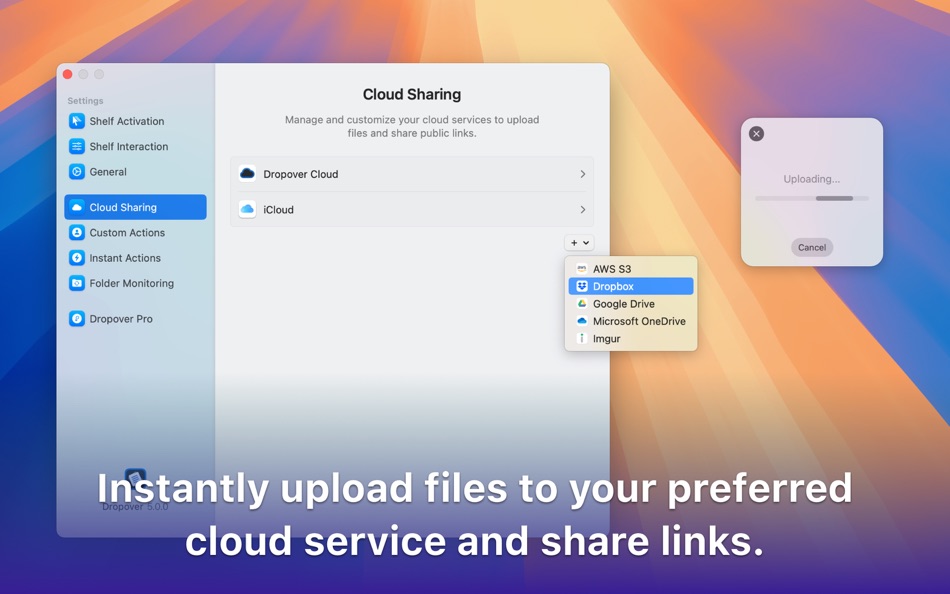Choose Dropbox from the menu
Image resolution: width=950 pixels, height=594 pixels.
point(631,286)
